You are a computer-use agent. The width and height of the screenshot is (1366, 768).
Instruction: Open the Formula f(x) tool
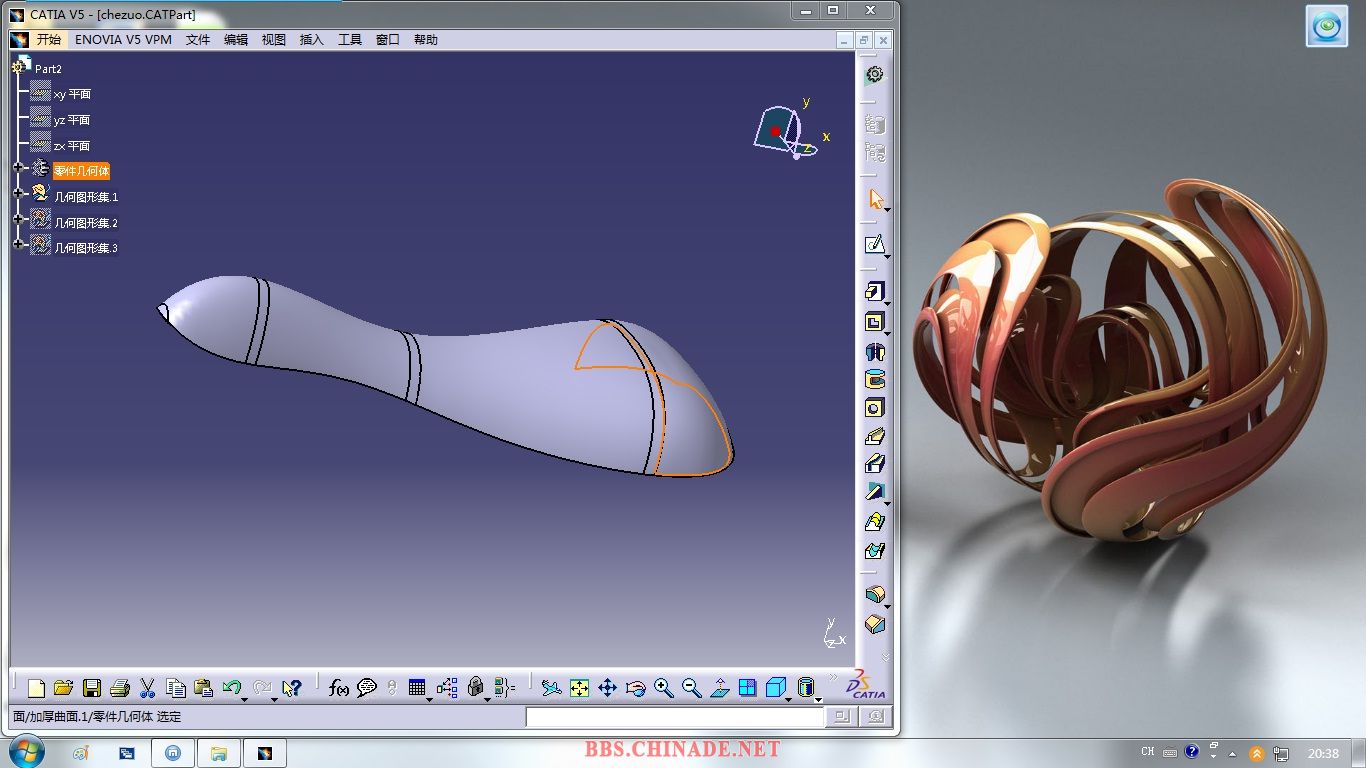[339, 688]
